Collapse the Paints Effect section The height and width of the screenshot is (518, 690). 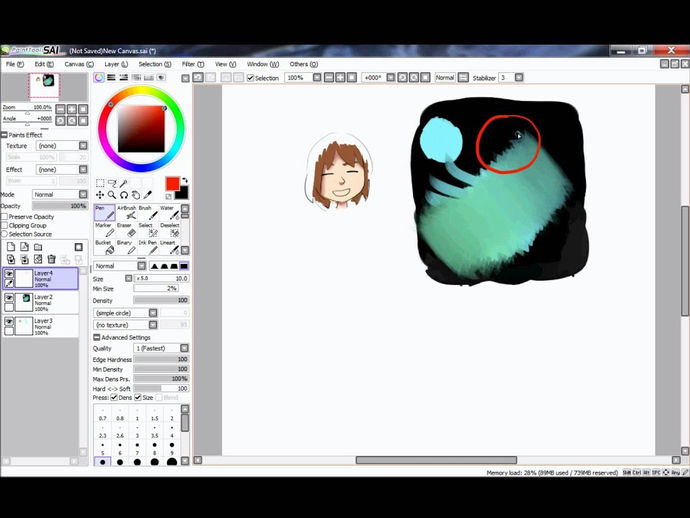pyautogui.click(x=4, y=135)
